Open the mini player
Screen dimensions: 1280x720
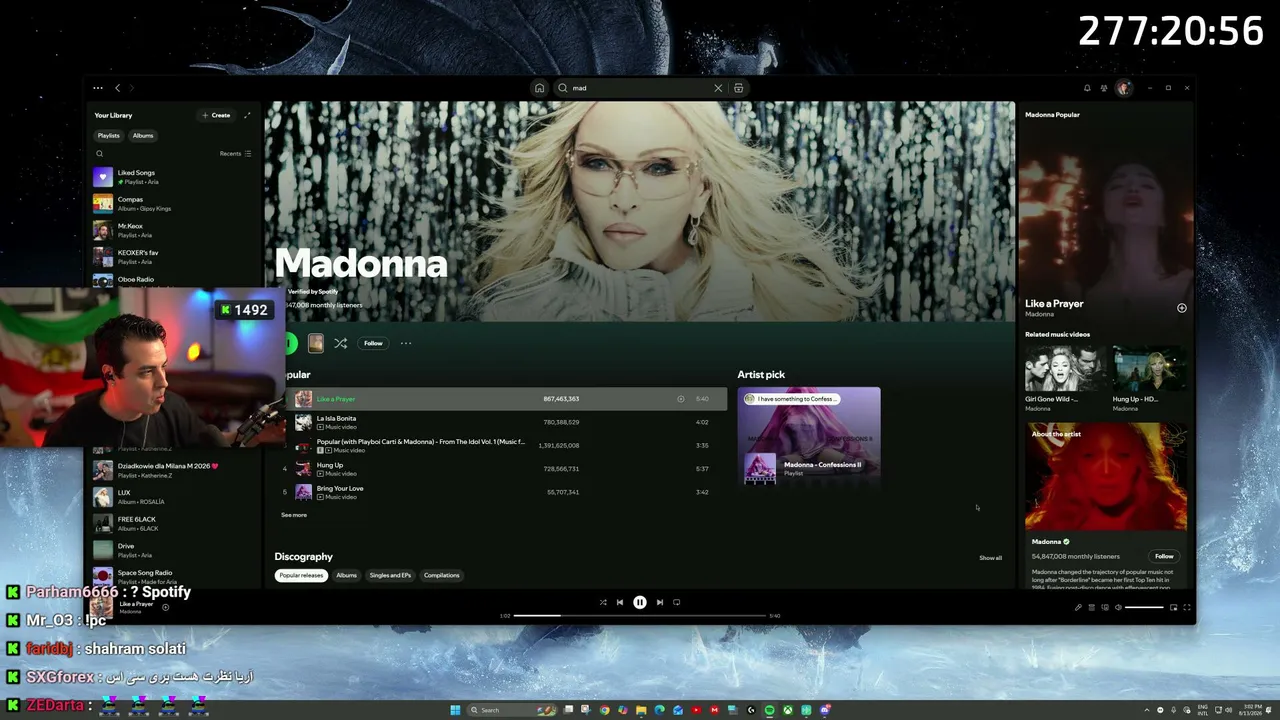point(1173,607)
